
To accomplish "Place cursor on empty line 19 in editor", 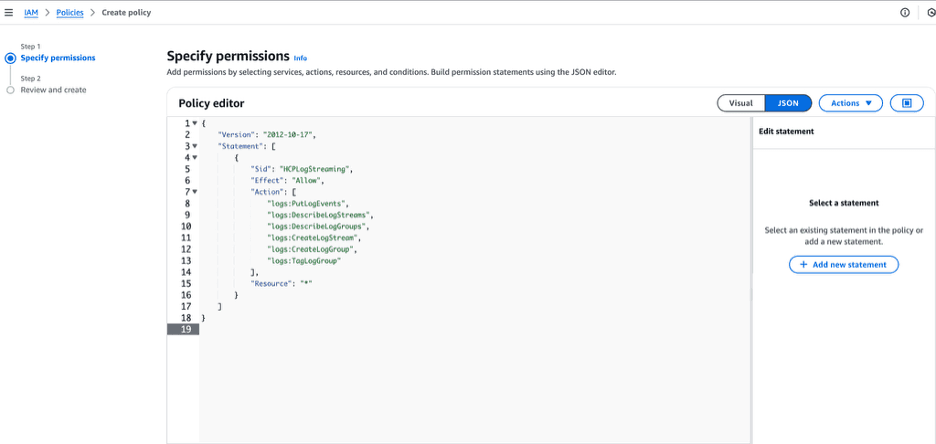I will point(400,329).
